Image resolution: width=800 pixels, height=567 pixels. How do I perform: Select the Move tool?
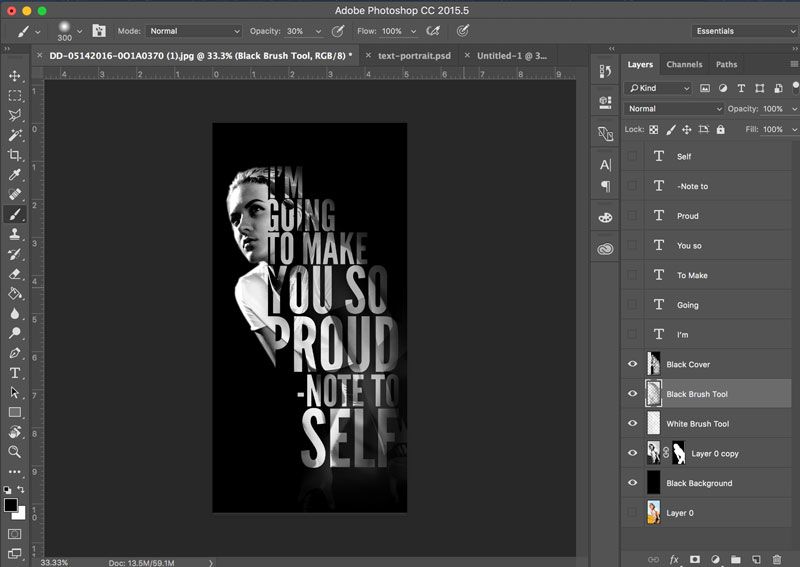tap(15, 76)
